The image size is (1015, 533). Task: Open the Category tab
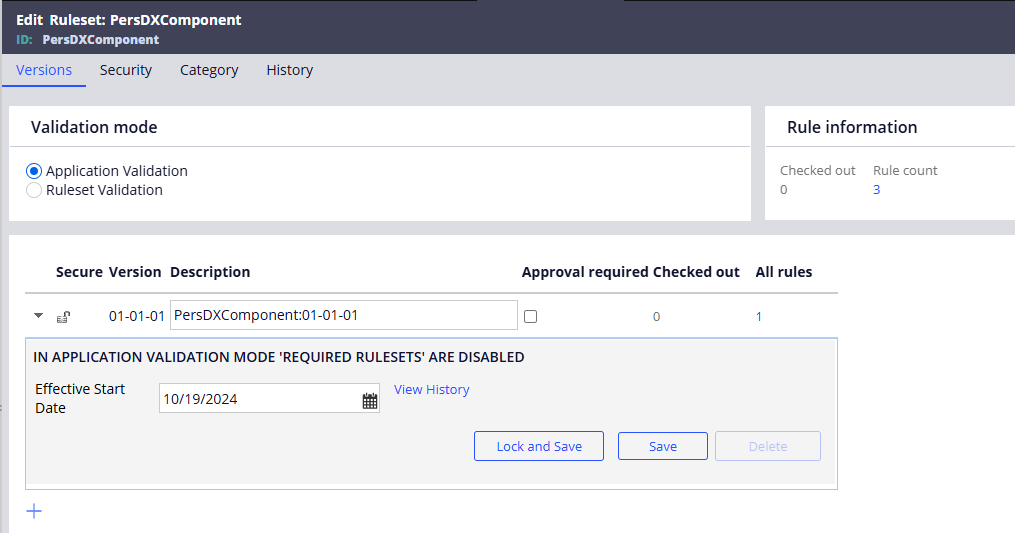click(209, 70)
